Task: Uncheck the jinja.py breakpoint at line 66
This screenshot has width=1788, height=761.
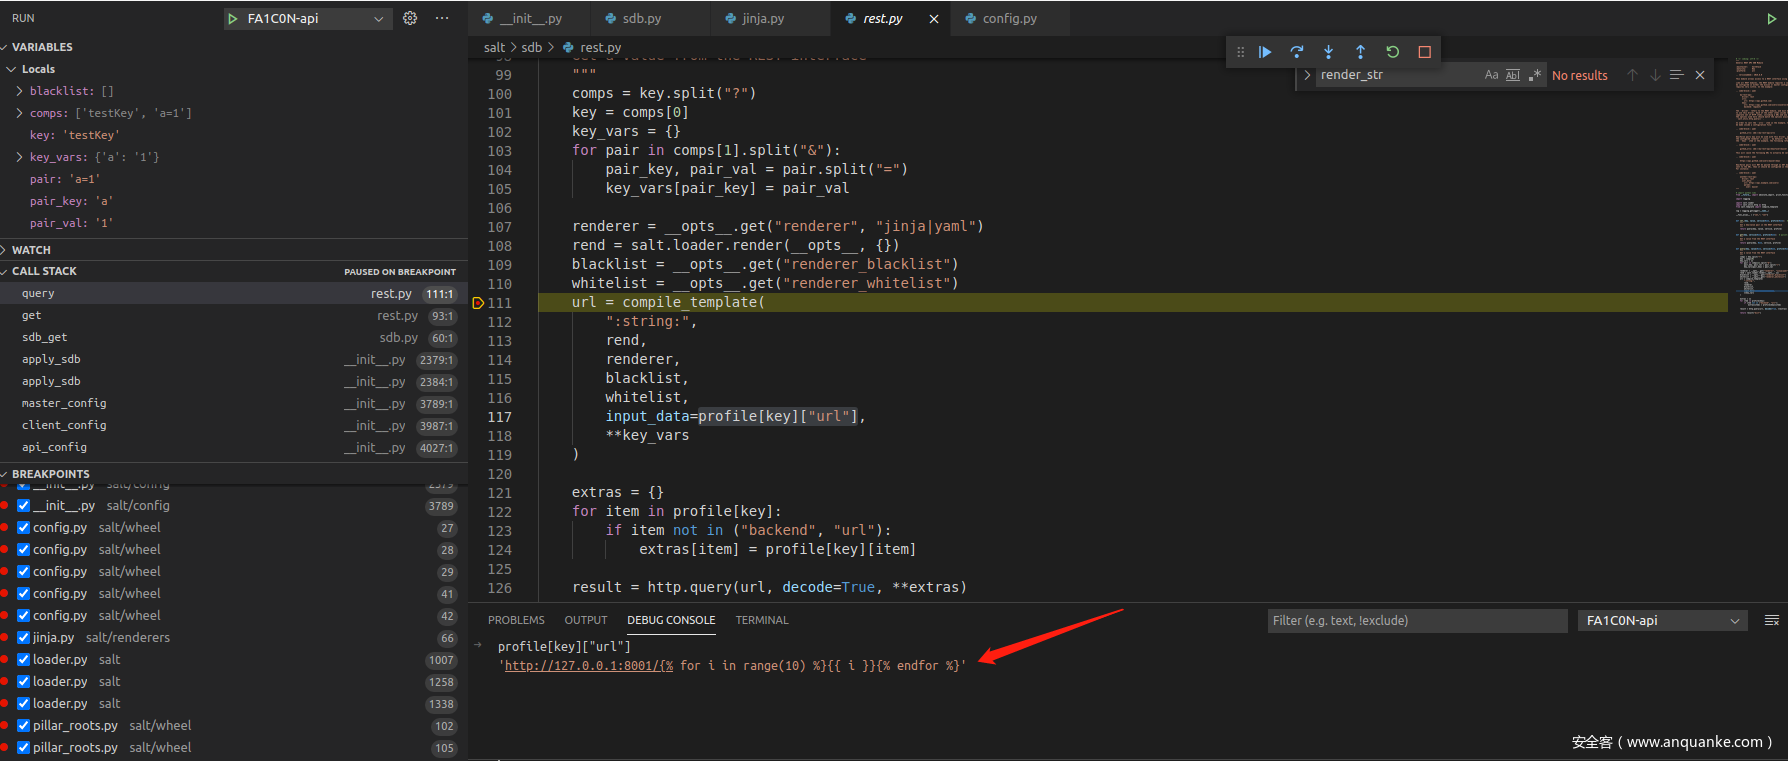Action: click(23, 638)
